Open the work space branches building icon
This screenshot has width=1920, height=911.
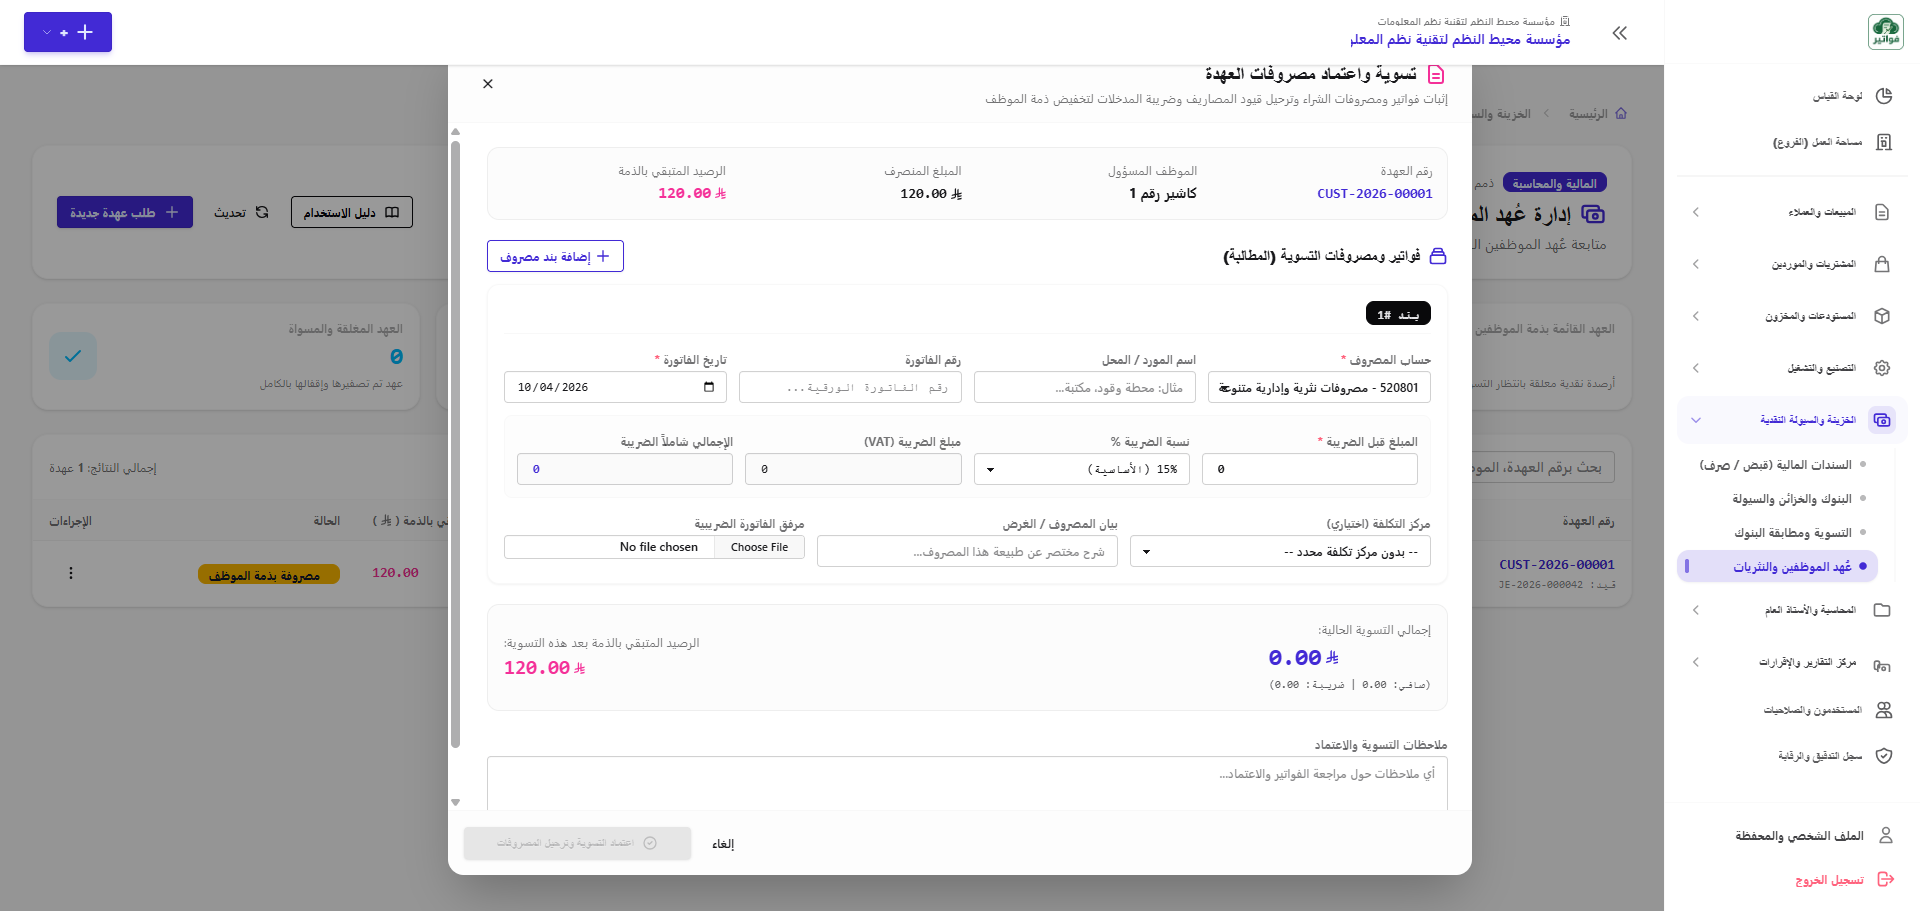(1884, 142)
